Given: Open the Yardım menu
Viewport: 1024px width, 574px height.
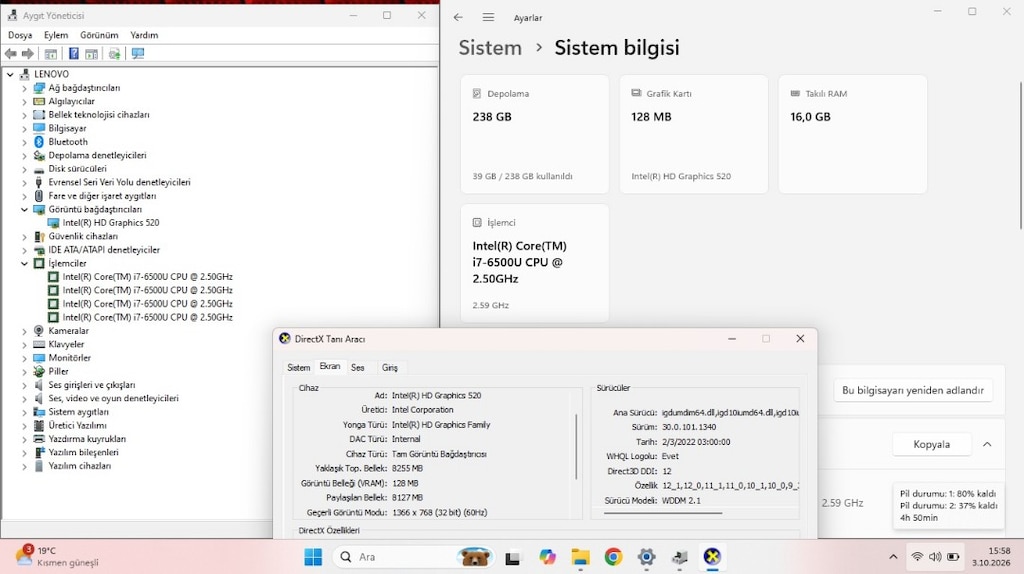Looking at the screenshot, I should [x=144, y=35].
